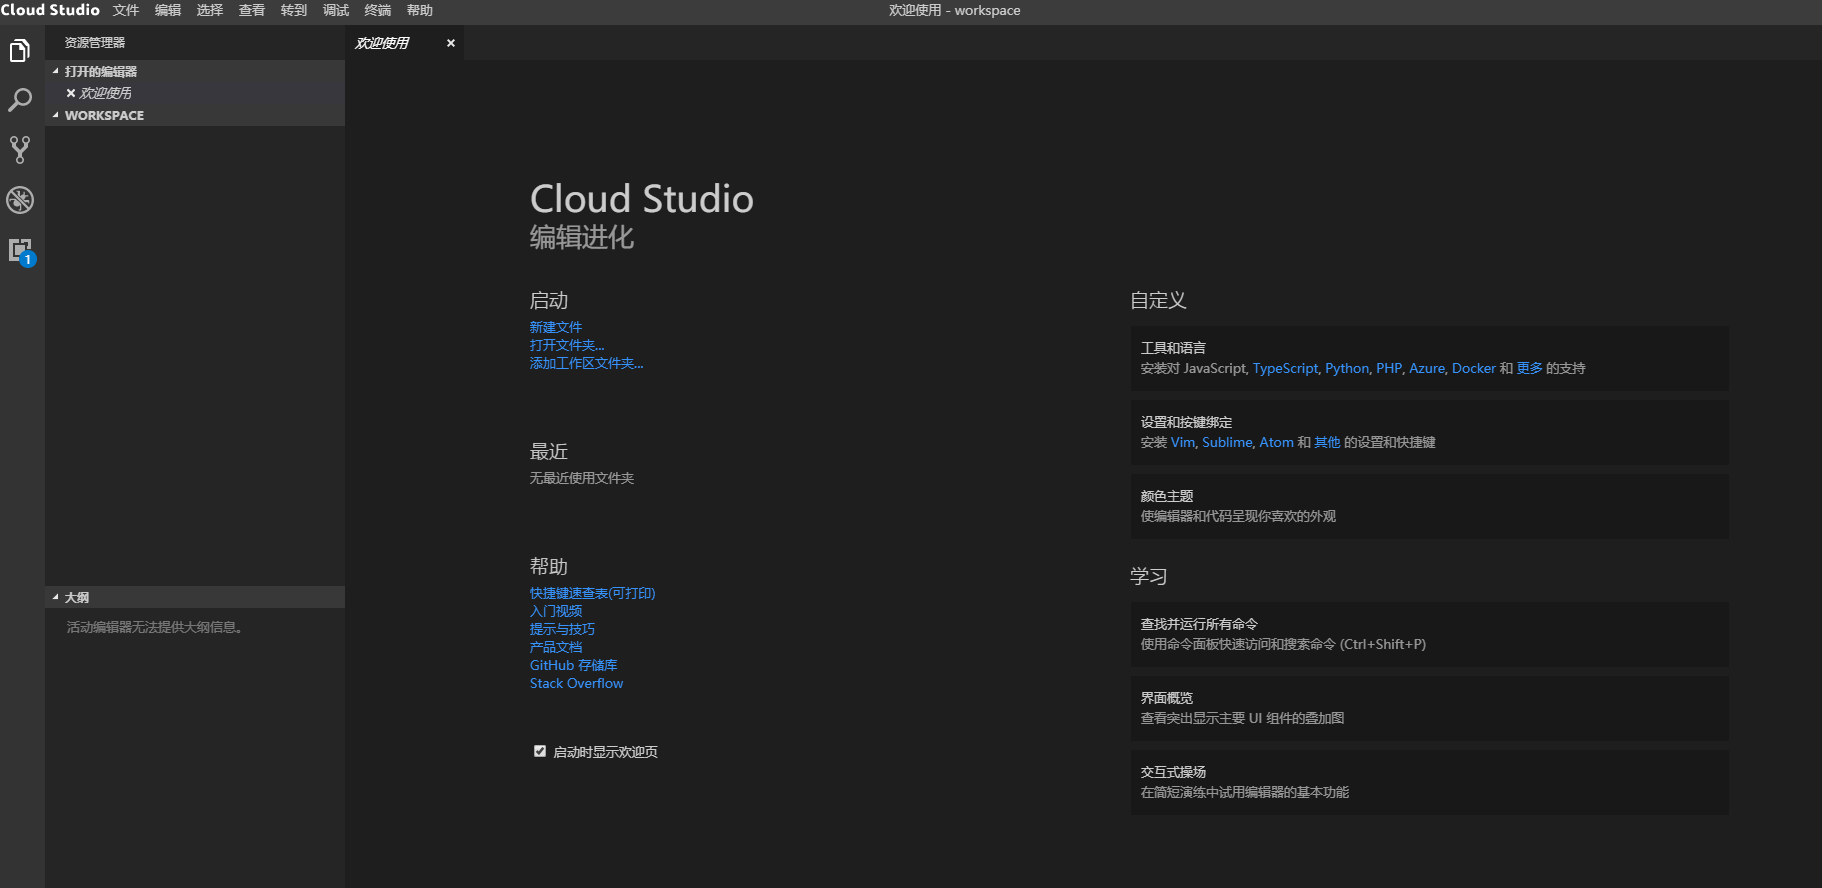
Task: Open the Explorer files icon in activity bar
Action: (x=20, y=50)
